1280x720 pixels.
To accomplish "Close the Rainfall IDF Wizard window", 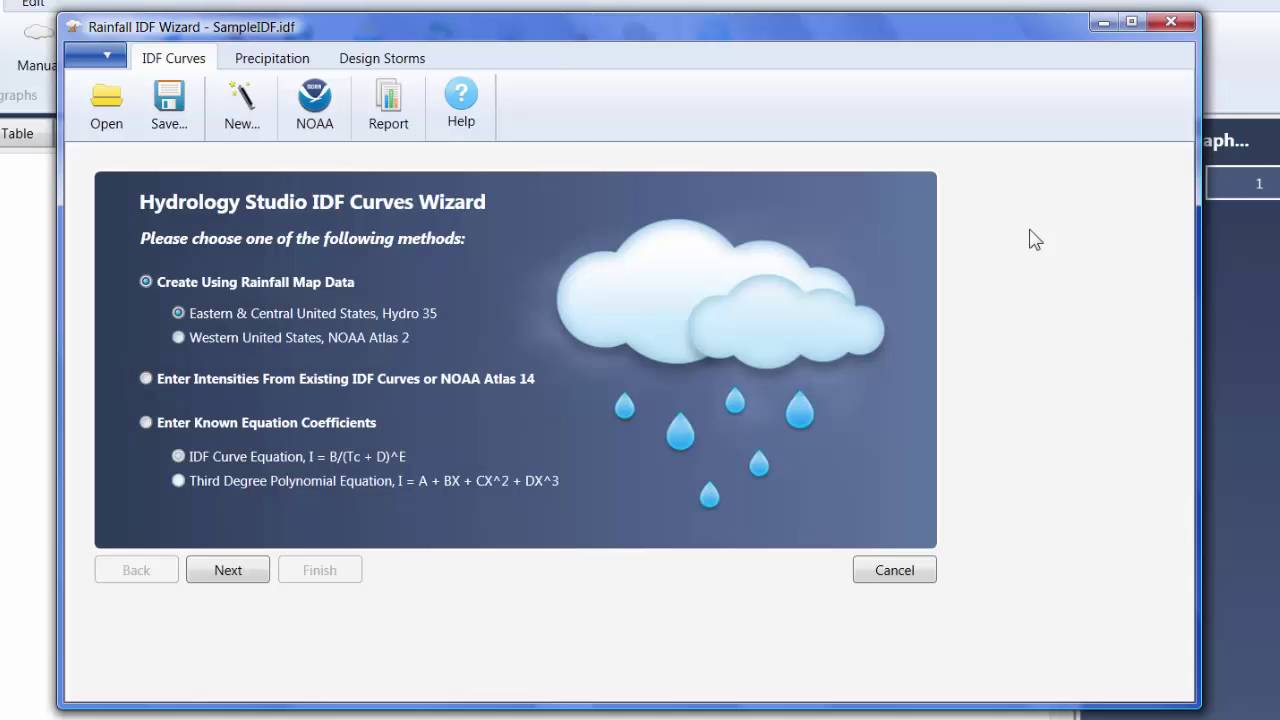I will pos(1170,22).
